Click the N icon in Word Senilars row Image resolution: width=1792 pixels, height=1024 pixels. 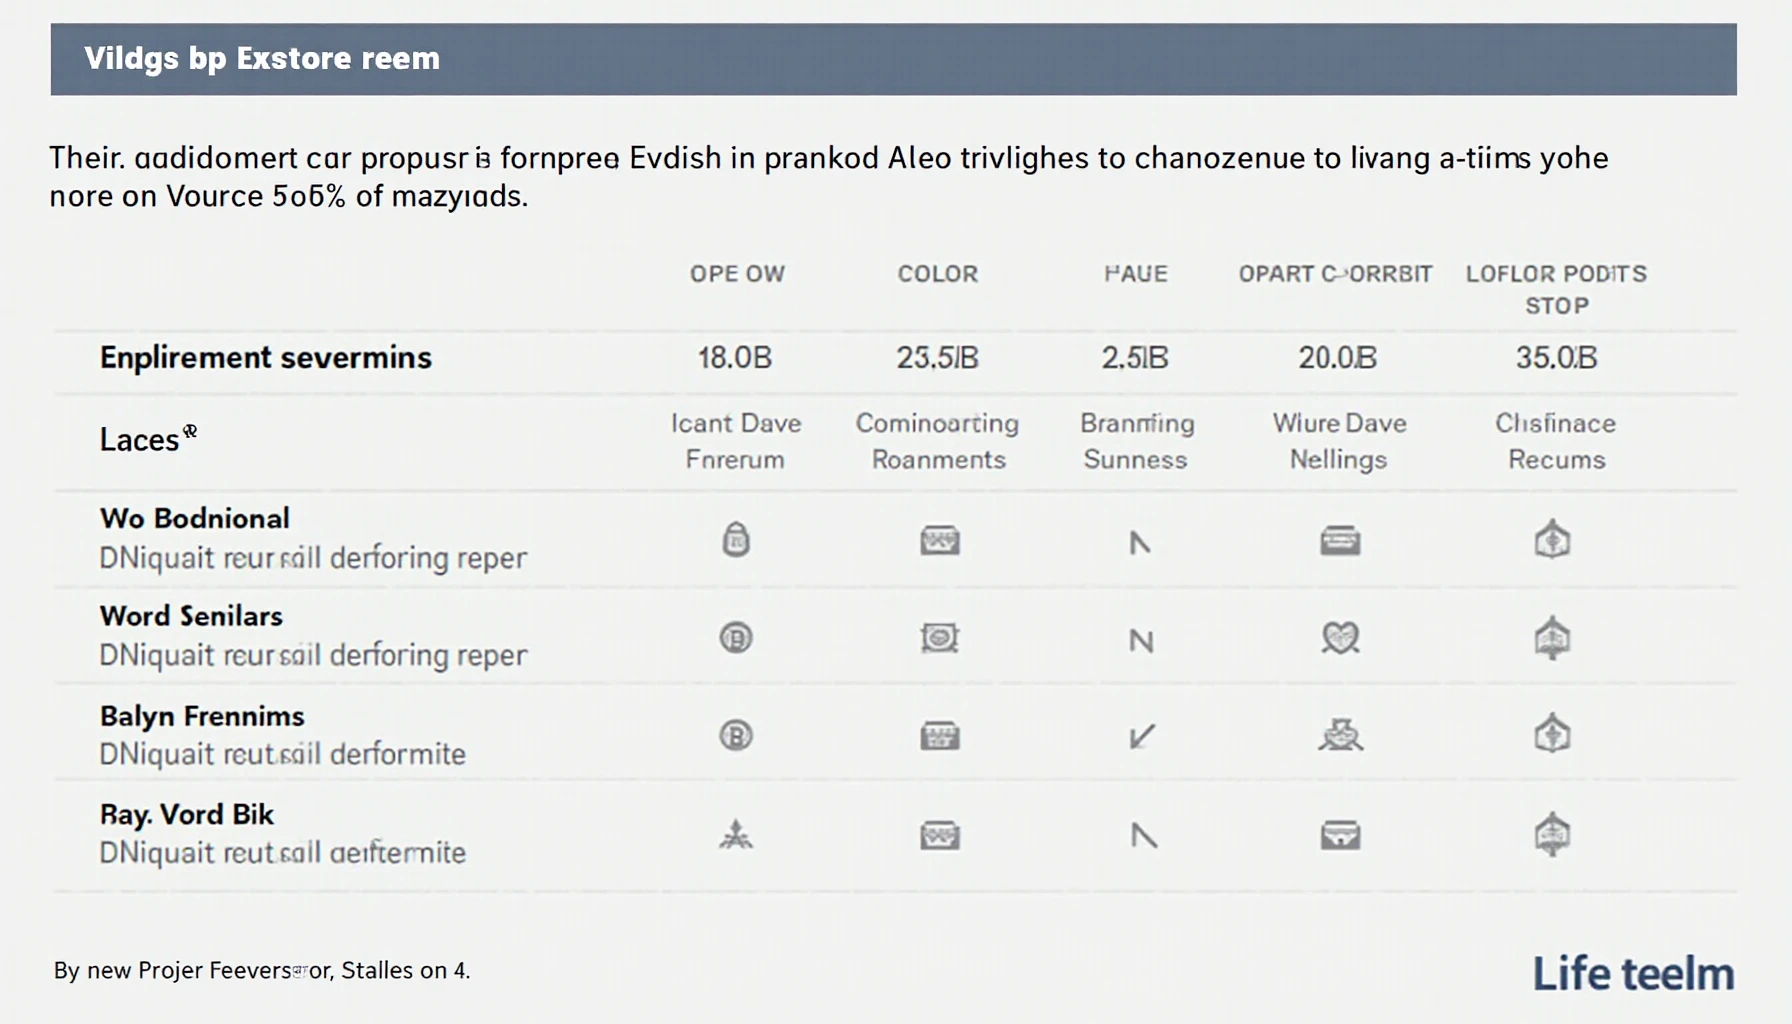click(x=1141, y=641)
